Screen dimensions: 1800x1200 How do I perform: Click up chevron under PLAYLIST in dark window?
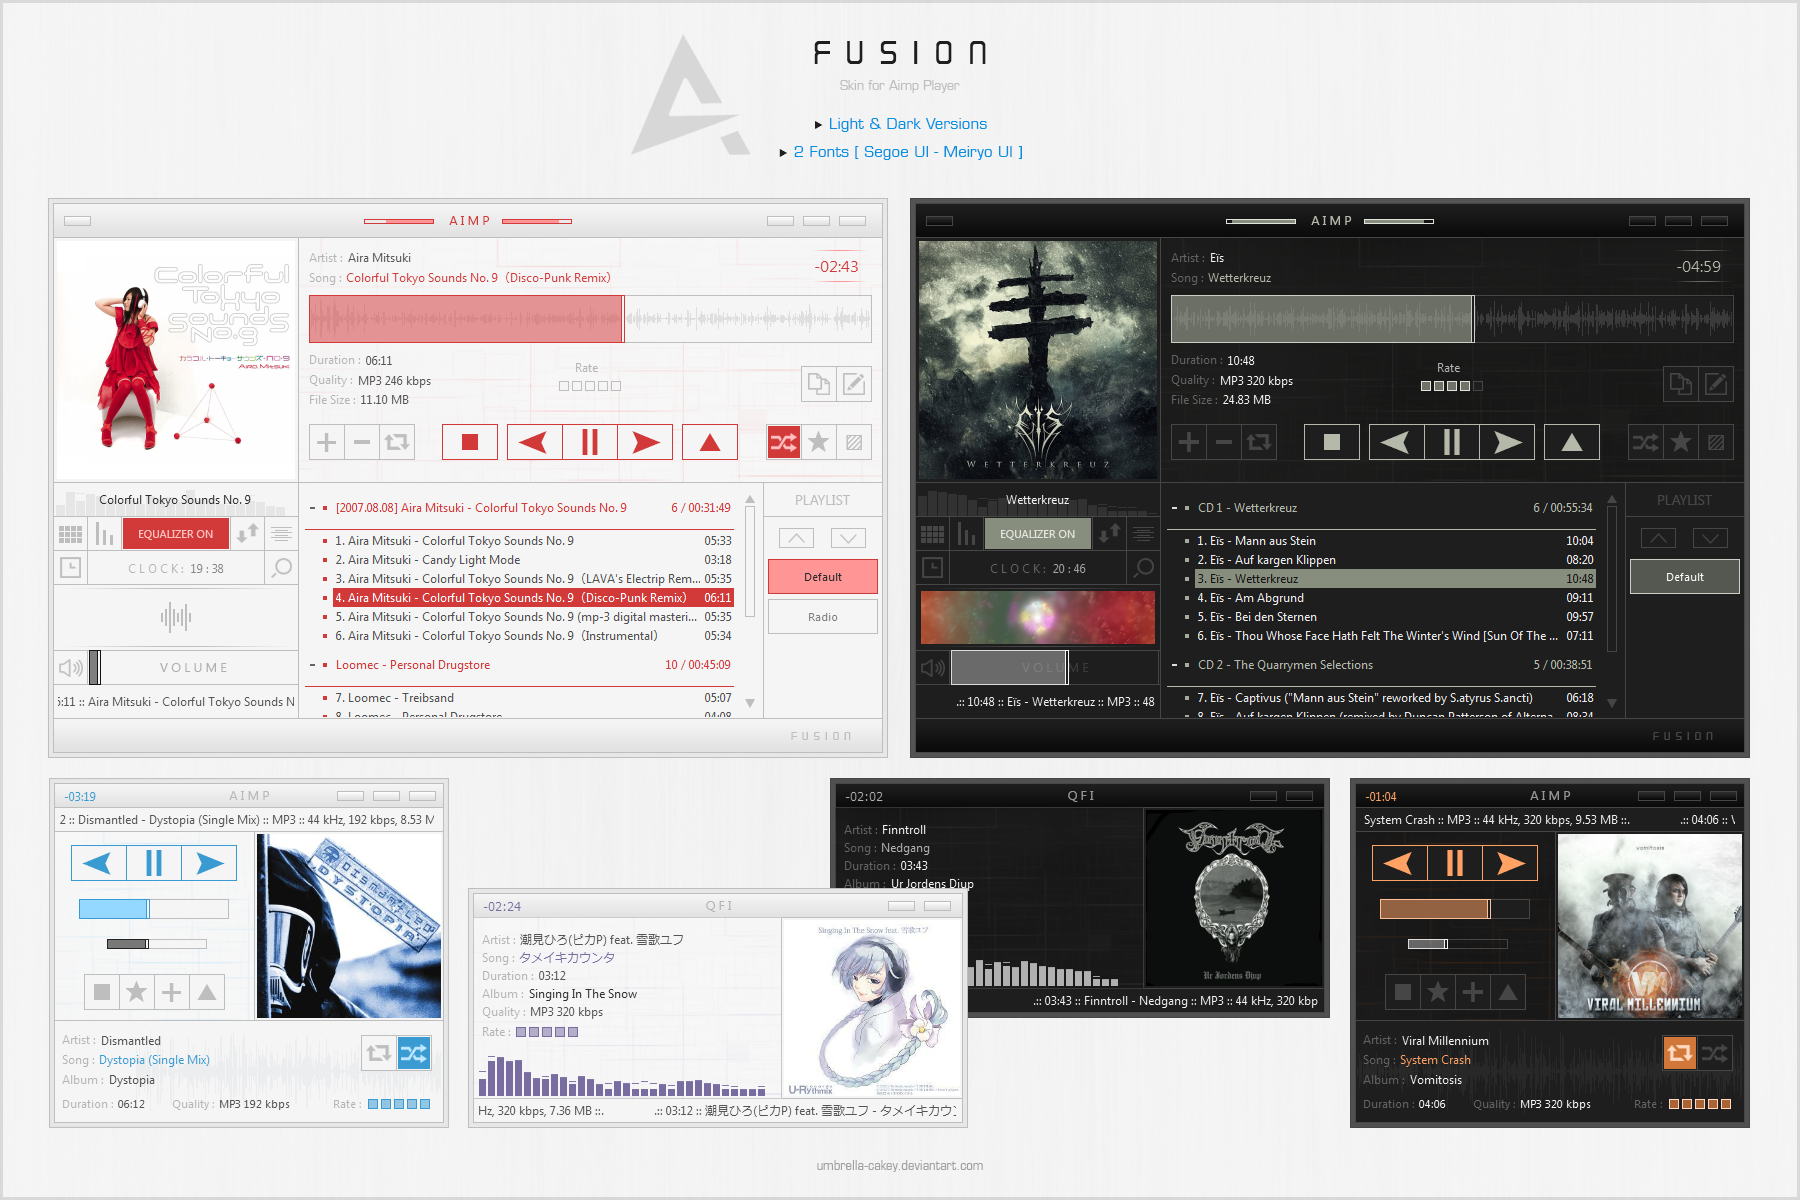pyautogui.click(x=1658, y=538)
